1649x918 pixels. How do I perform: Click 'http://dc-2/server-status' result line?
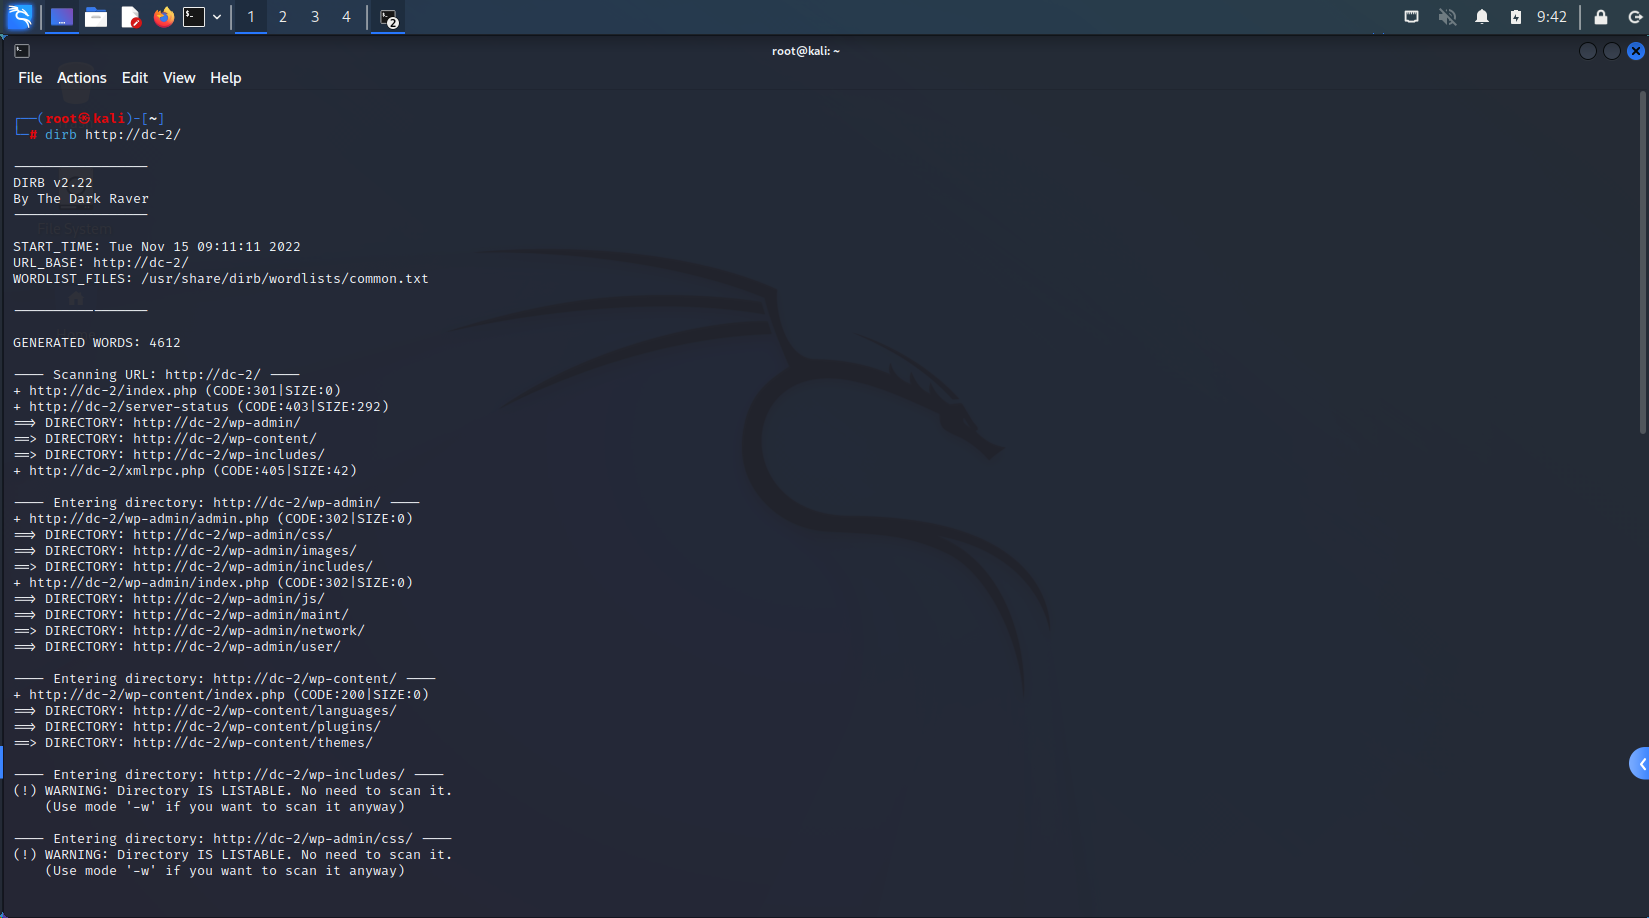tap(201, 407)
